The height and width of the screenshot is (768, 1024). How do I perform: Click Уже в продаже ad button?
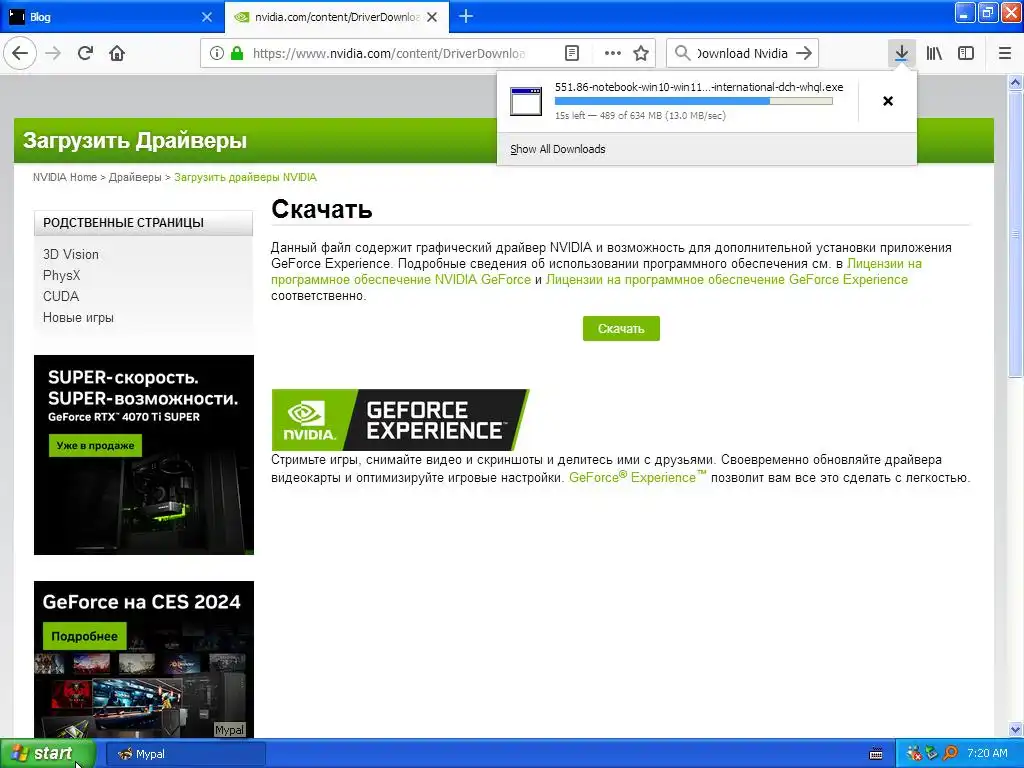click(x=95, y=445)
